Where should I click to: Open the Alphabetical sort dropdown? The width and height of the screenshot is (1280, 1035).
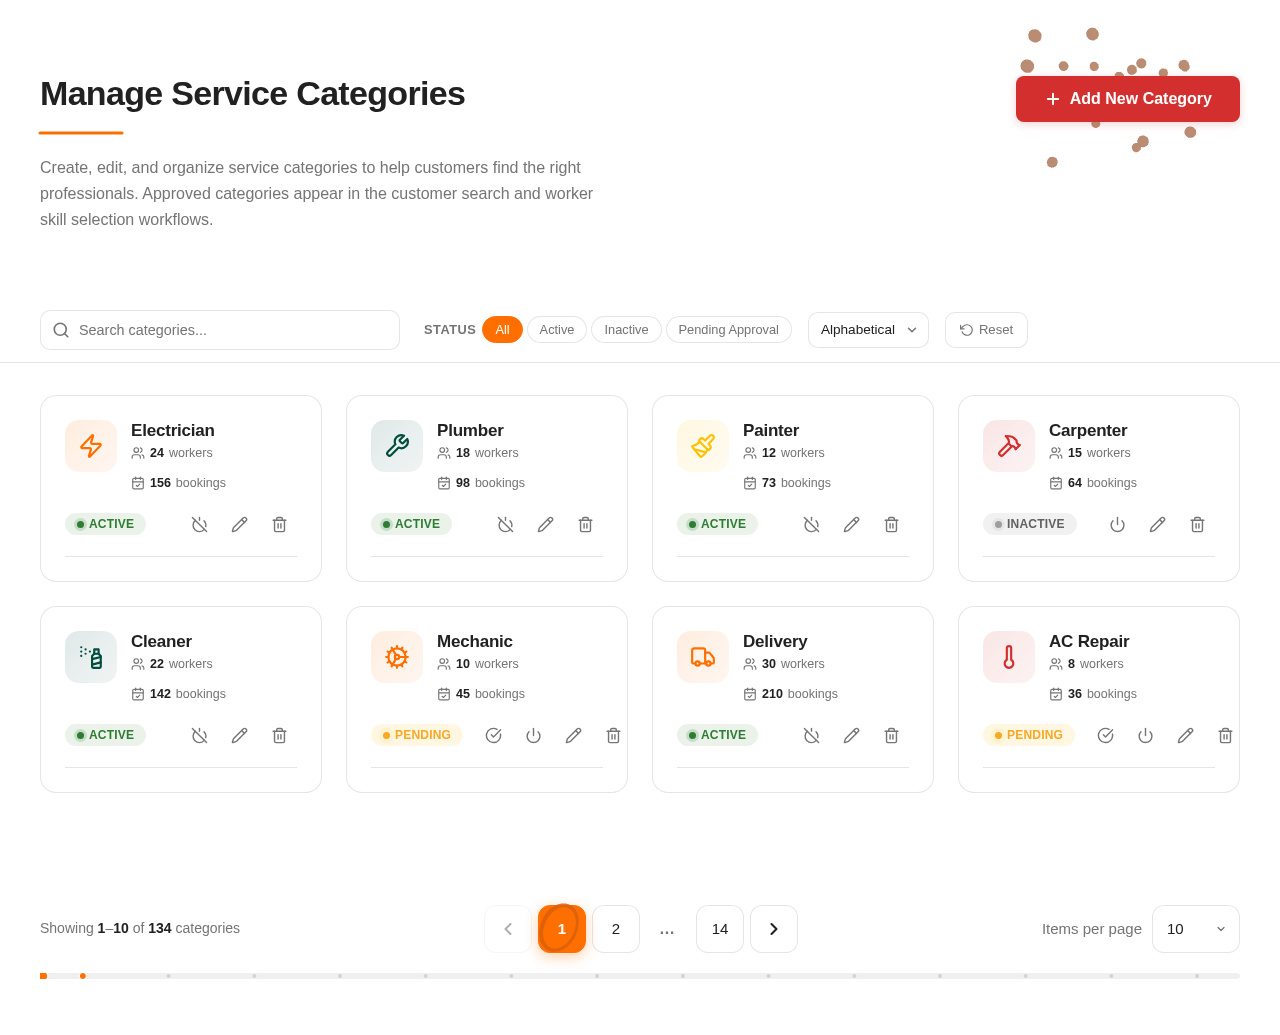[868, 330]
